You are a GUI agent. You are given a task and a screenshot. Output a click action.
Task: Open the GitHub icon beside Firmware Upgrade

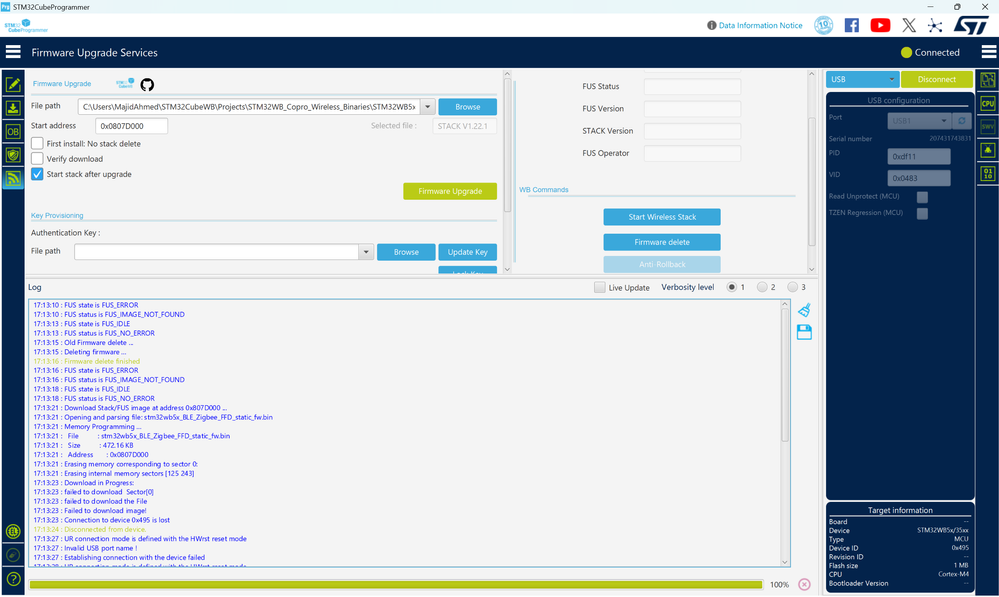point(147,85)
